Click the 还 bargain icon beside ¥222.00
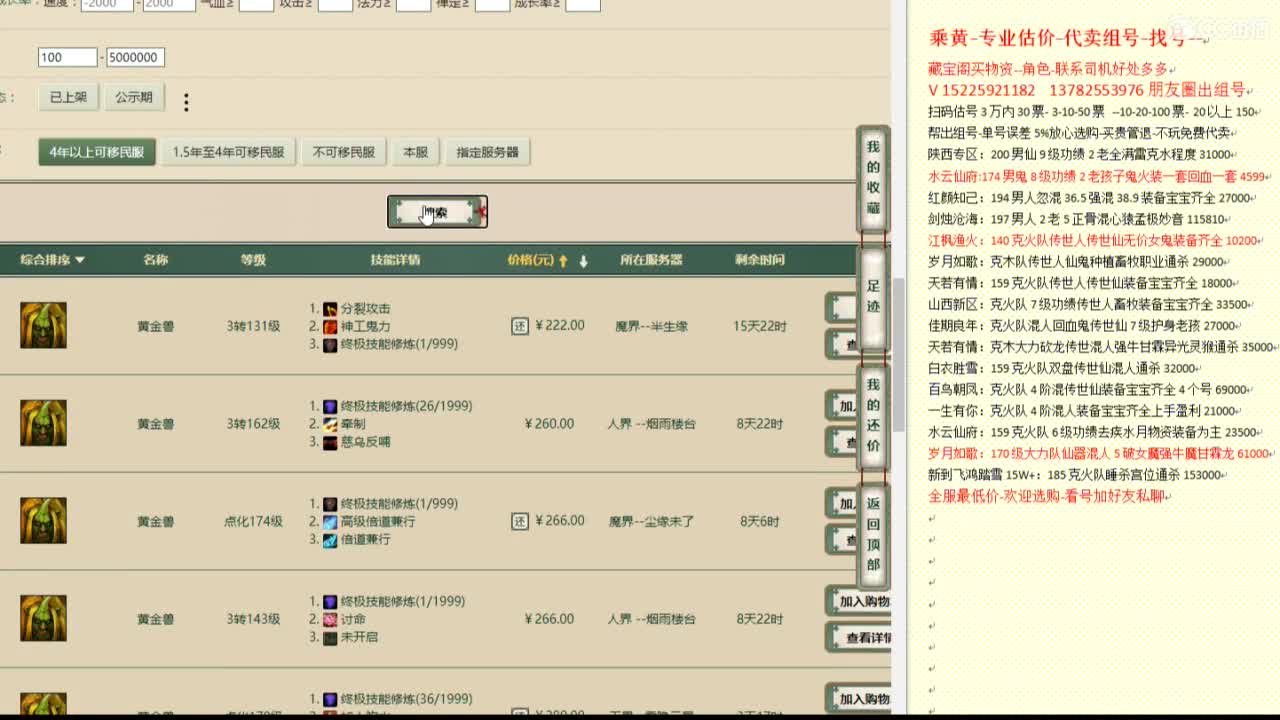The height and width of the screenshot is (720, 1280). [x=520, y=326]
